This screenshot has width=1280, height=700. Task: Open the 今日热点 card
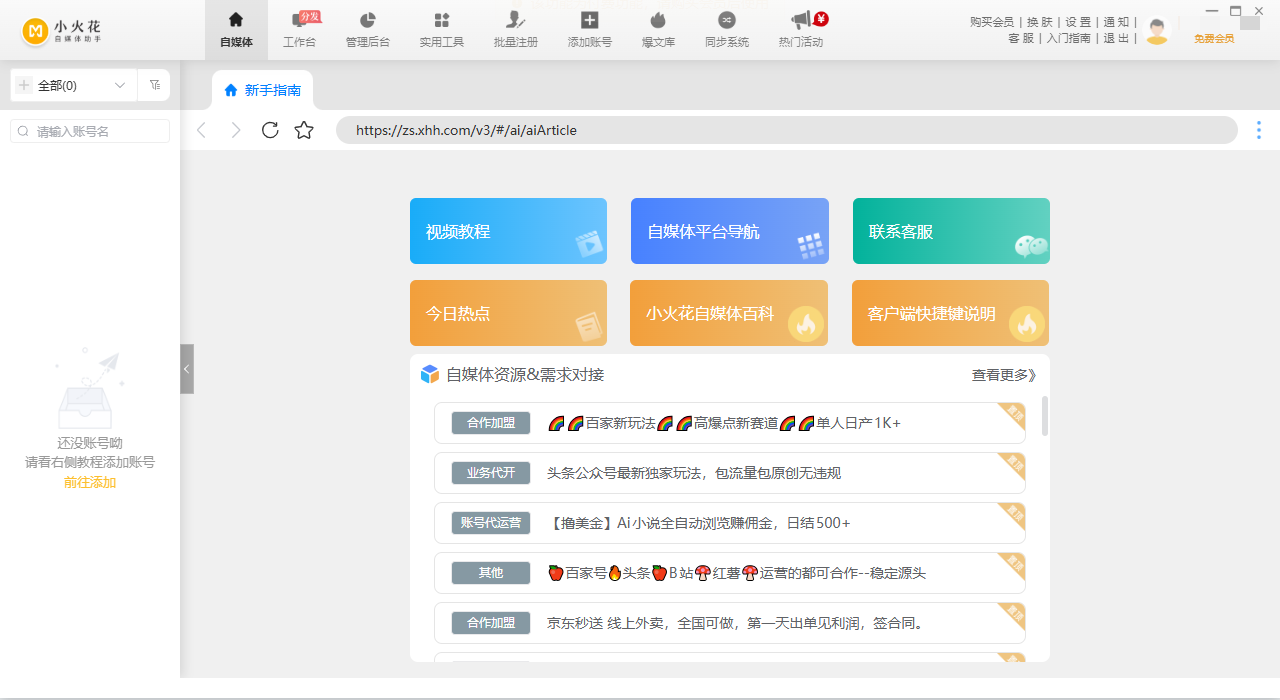tap(508, 313)
